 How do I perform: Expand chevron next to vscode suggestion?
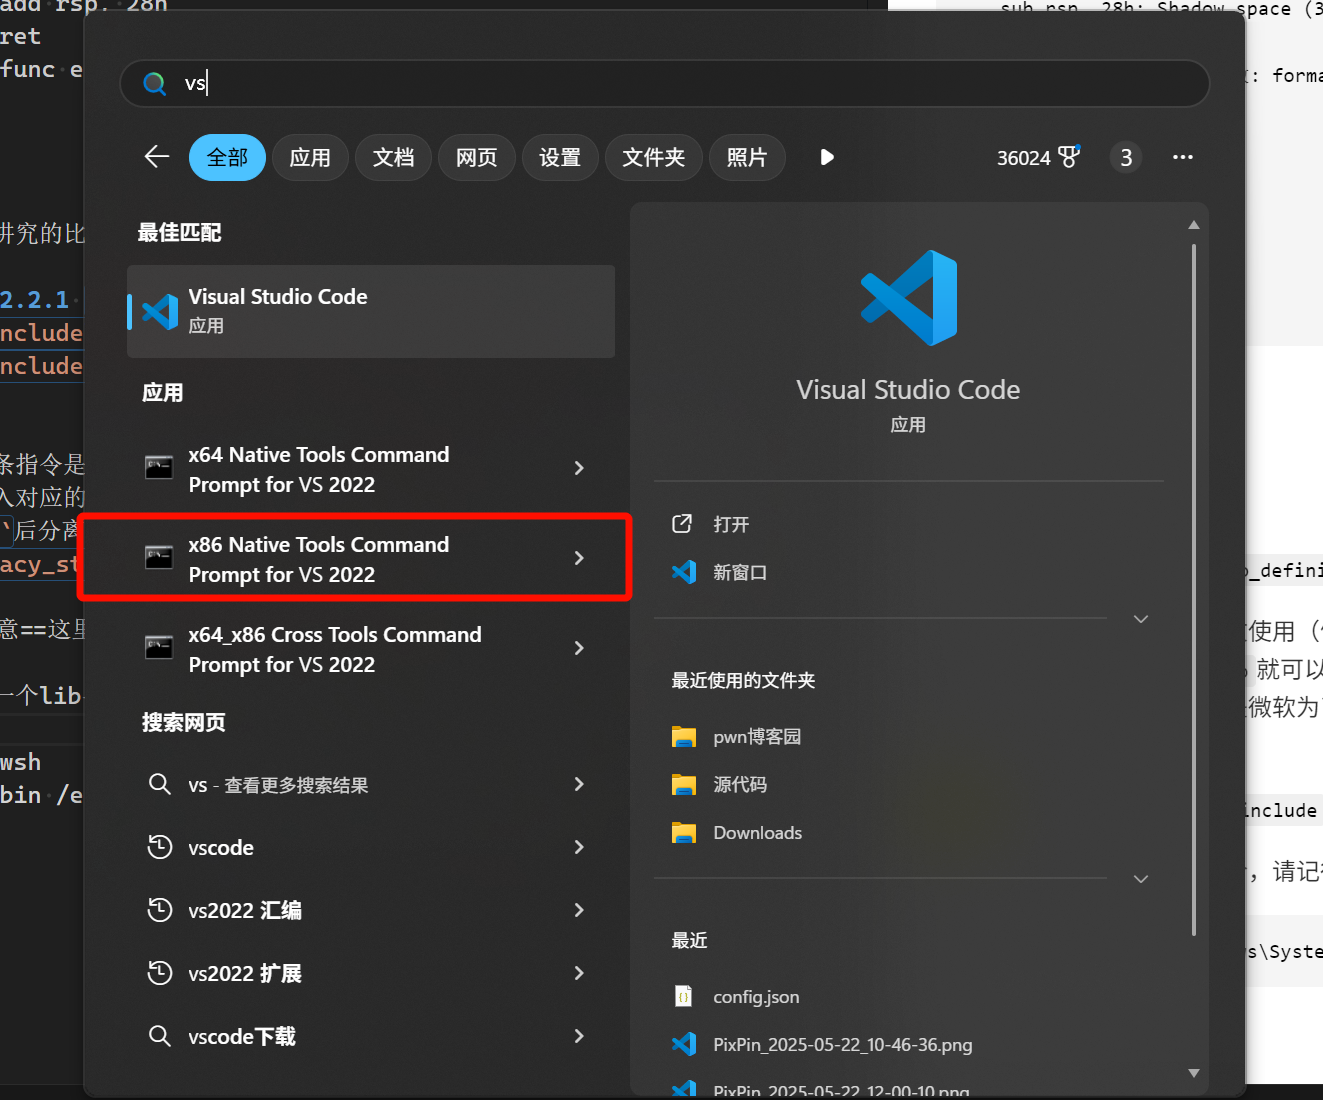[x=579, y=847]
